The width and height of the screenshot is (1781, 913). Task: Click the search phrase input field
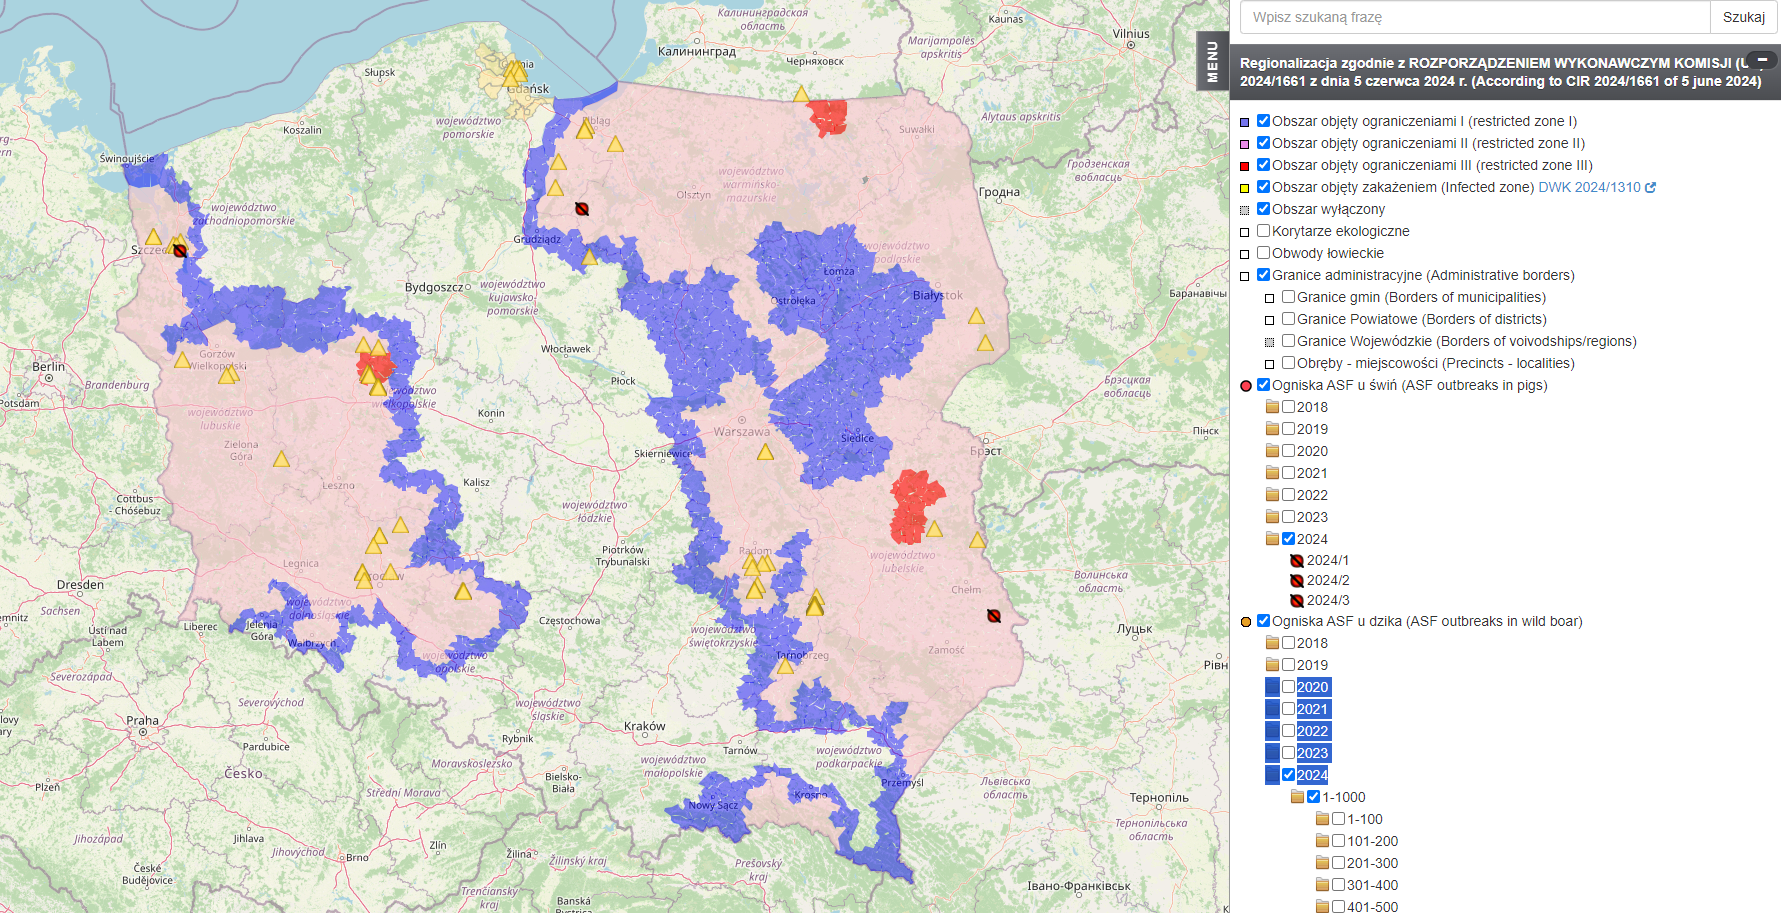tap(1474, 17)
